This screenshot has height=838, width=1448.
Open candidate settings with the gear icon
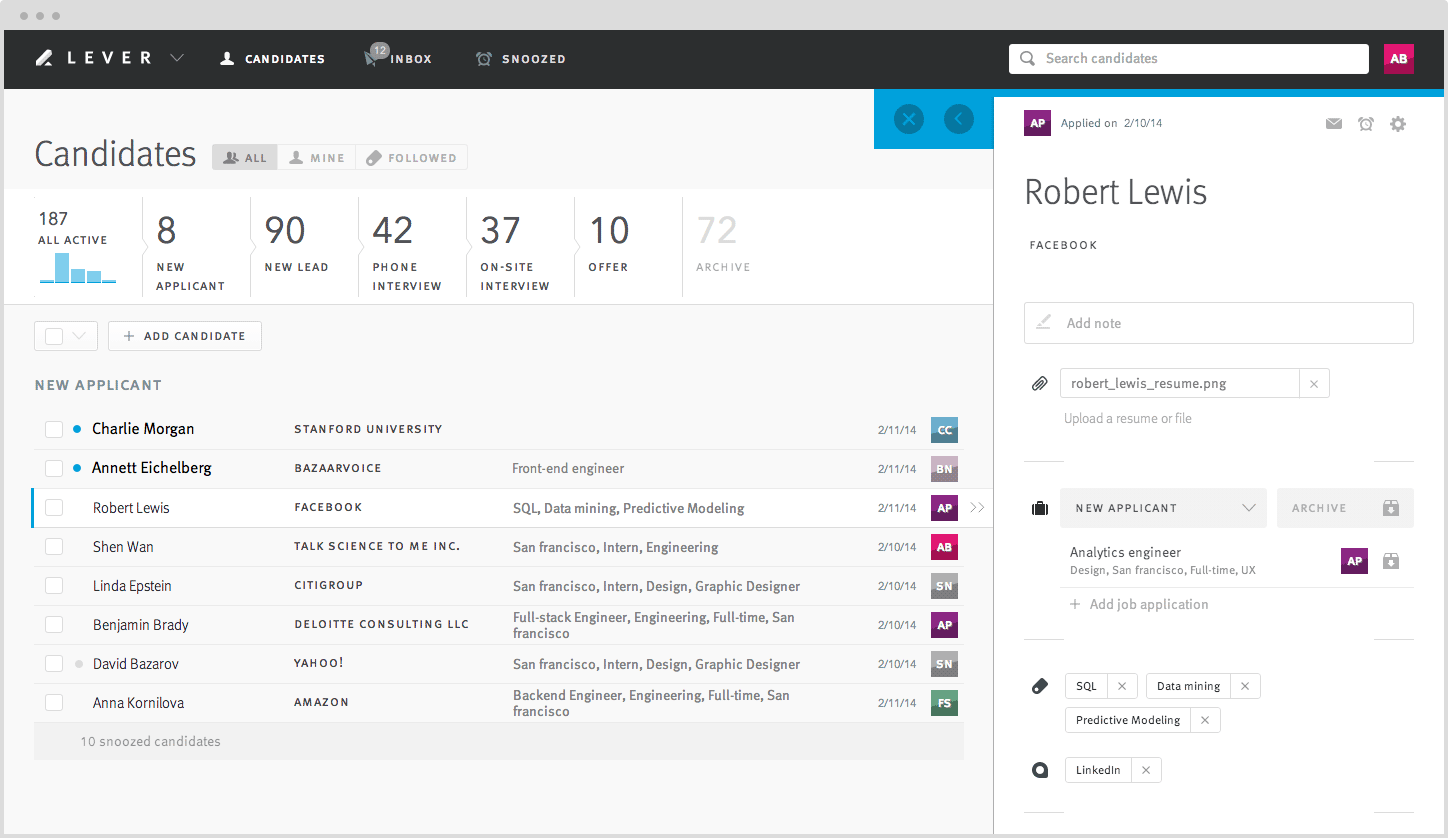(1398, 123)
